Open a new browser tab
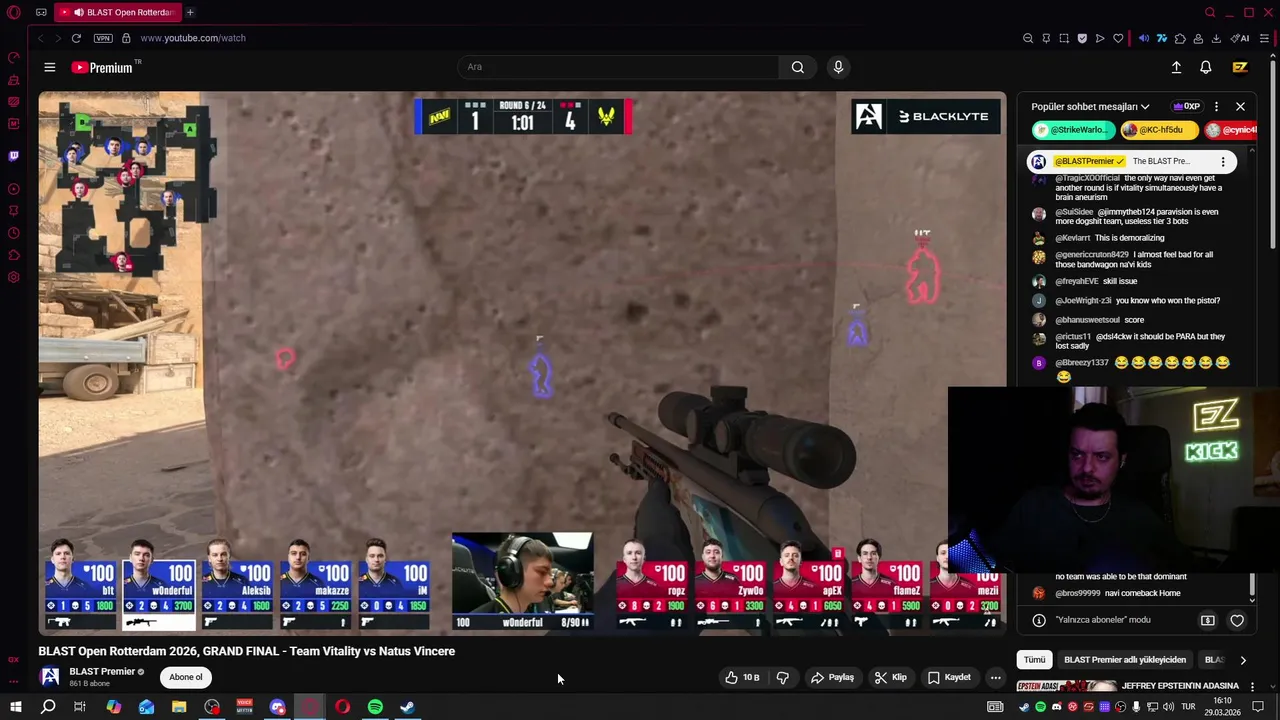 [190, 12]
